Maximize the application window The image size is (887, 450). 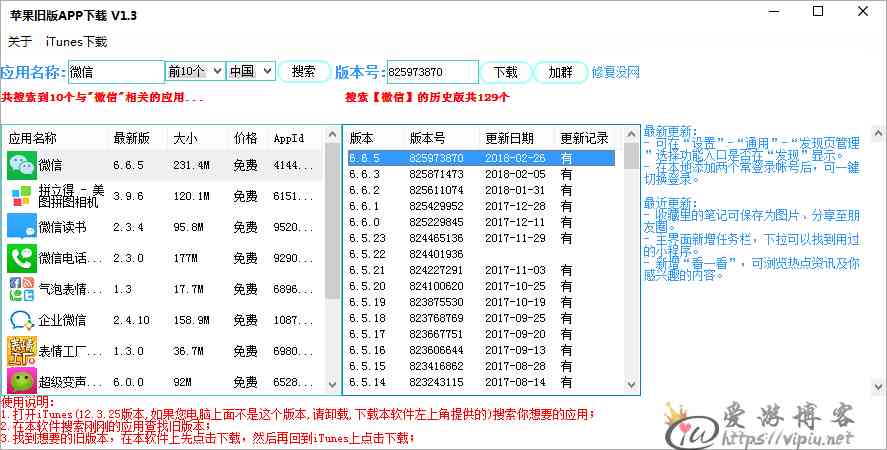coord(818,11)
